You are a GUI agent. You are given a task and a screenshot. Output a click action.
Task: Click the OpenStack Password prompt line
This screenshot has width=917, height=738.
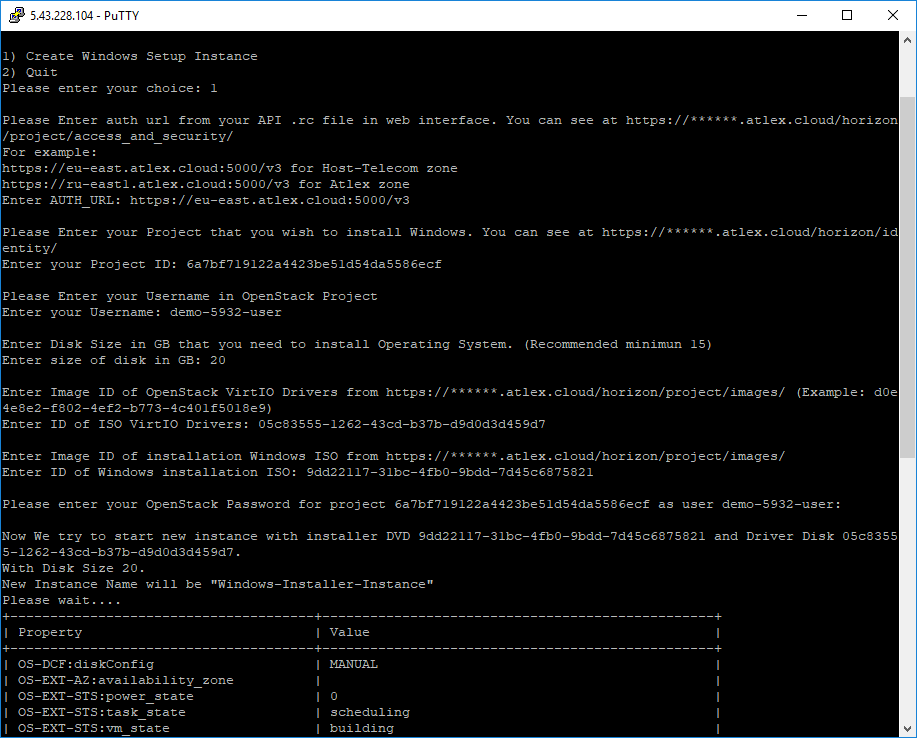pos(422,504)
